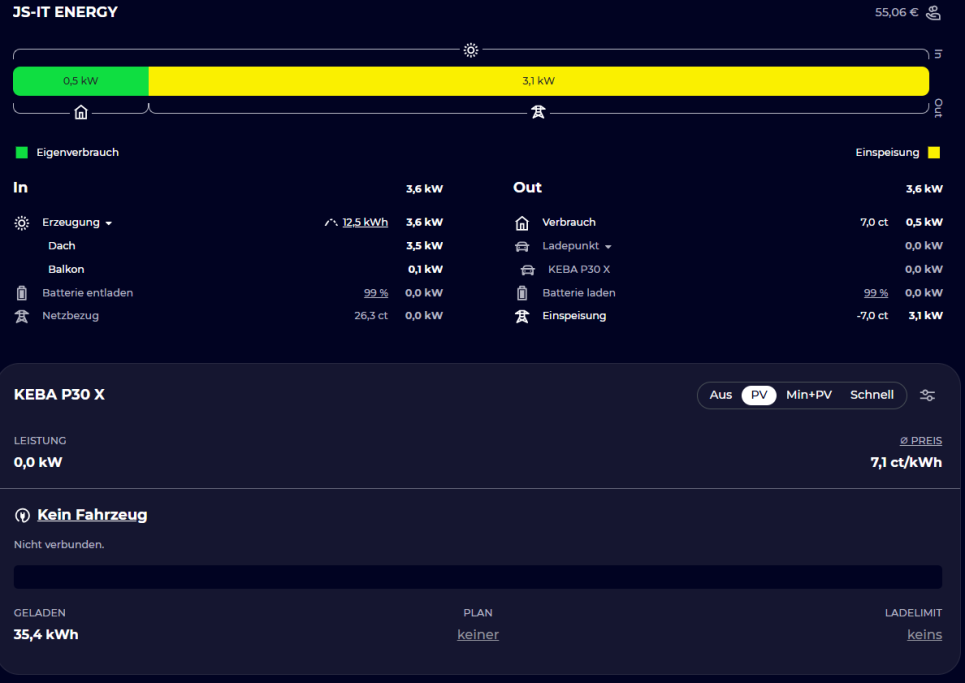Select charging mode Aus

click(721, 395)
